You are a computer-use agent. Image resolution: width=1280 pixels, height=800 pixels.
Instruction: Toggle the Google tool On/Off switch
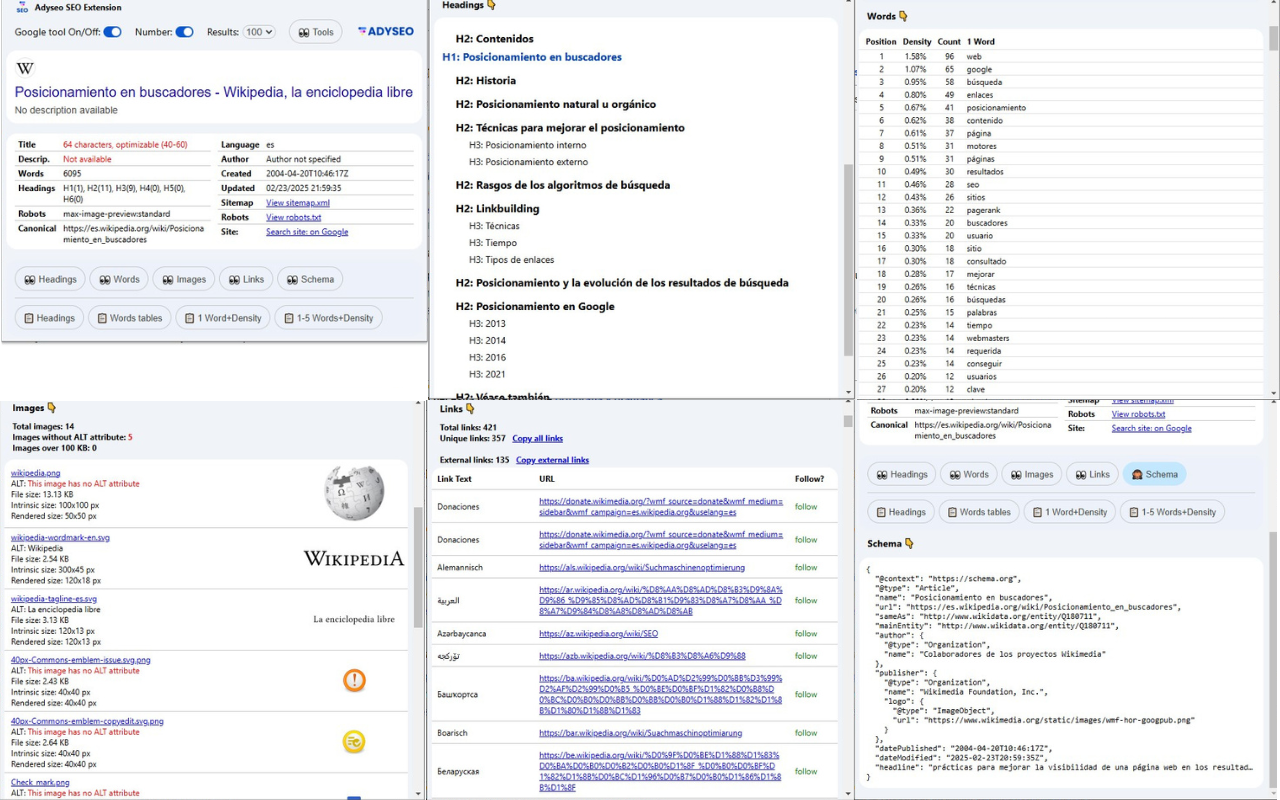point(112,32)
